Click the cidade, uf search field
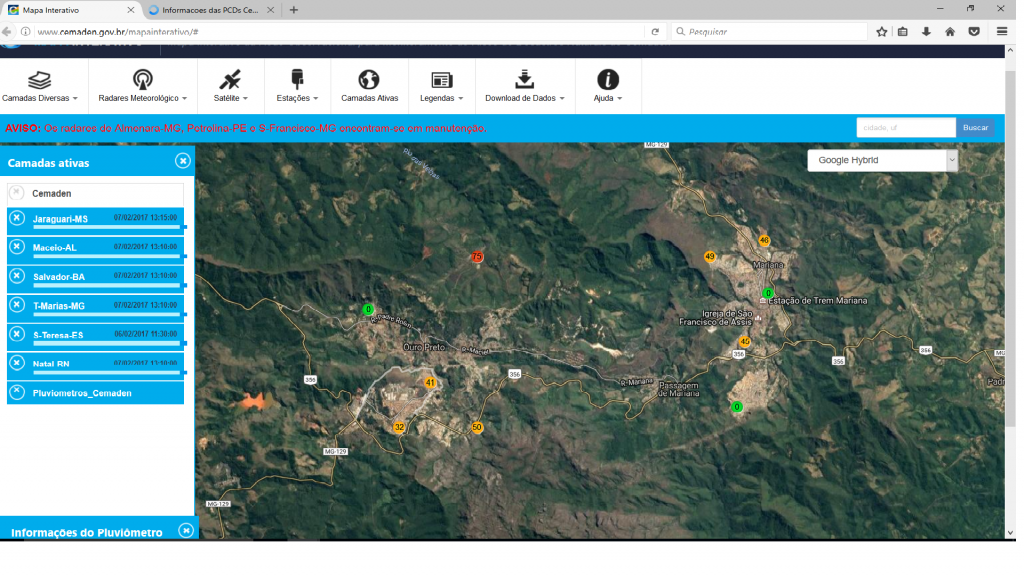The width and height of the screenshot is (1024, 575). [906, 127]
